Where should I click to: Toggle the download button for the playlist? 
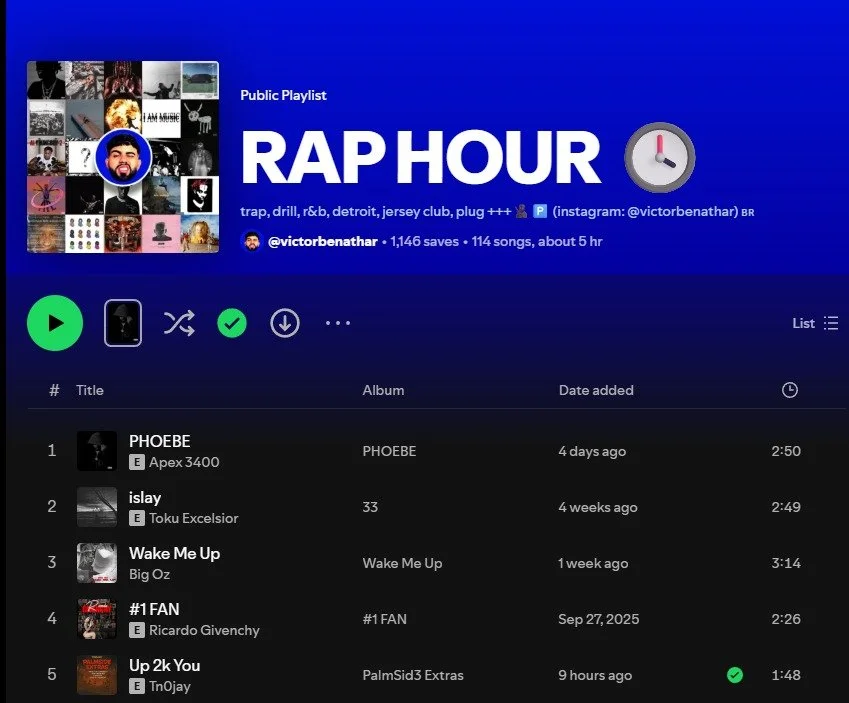tap(284, 323)
